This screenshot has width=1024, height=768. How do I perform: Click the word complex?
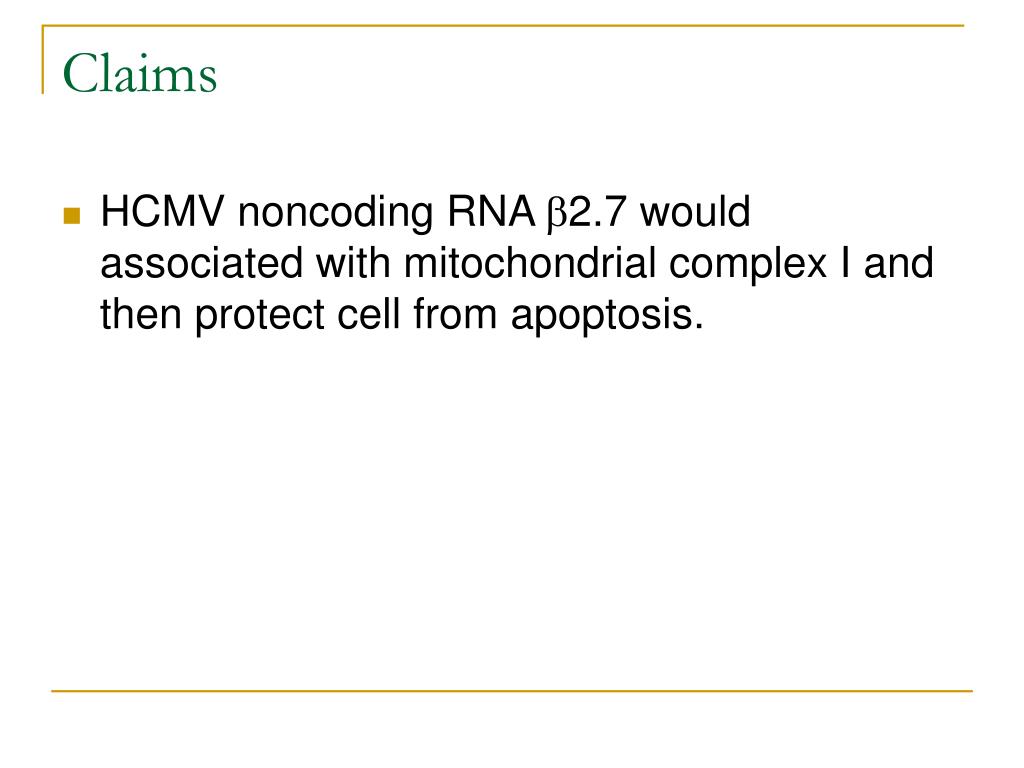(748, 264)
